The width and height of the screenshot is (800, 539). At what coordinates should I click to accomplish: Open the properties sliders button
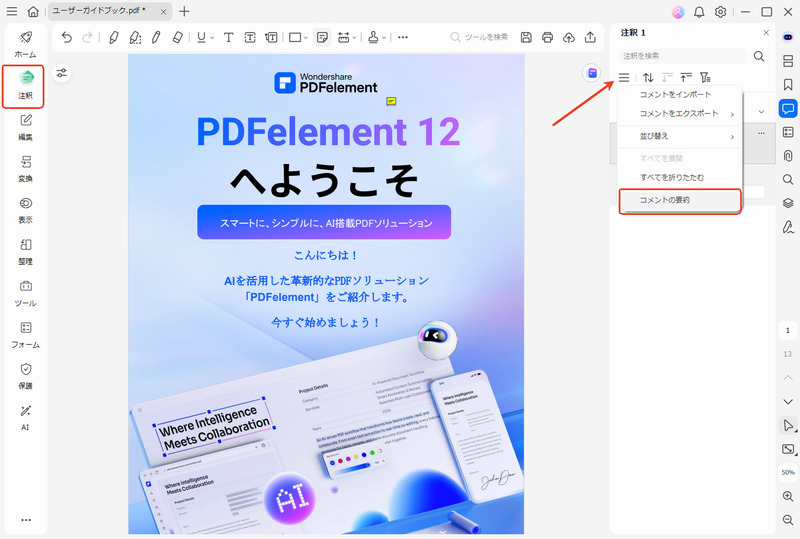coord(62,73)
